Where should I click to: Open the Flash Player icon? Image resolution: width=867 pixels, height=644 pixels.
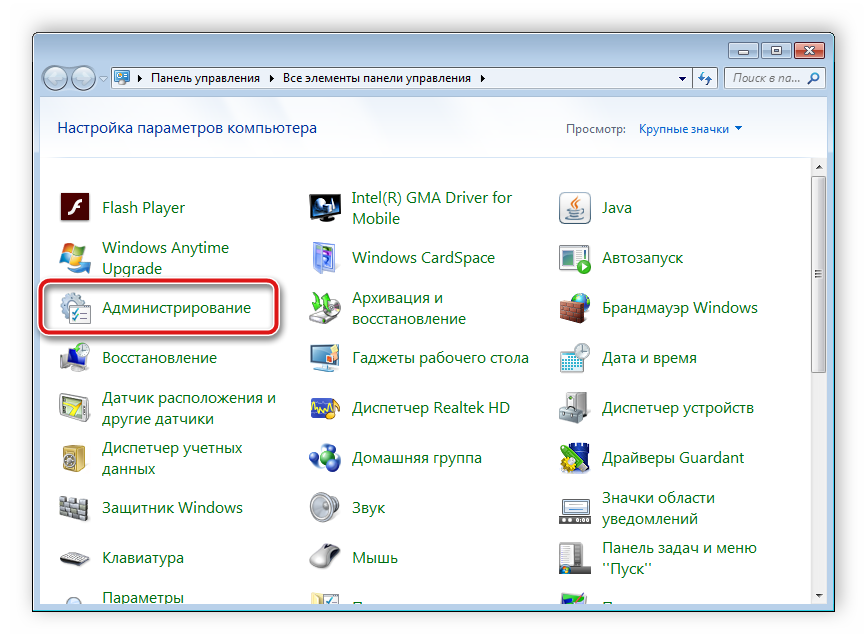75,207
